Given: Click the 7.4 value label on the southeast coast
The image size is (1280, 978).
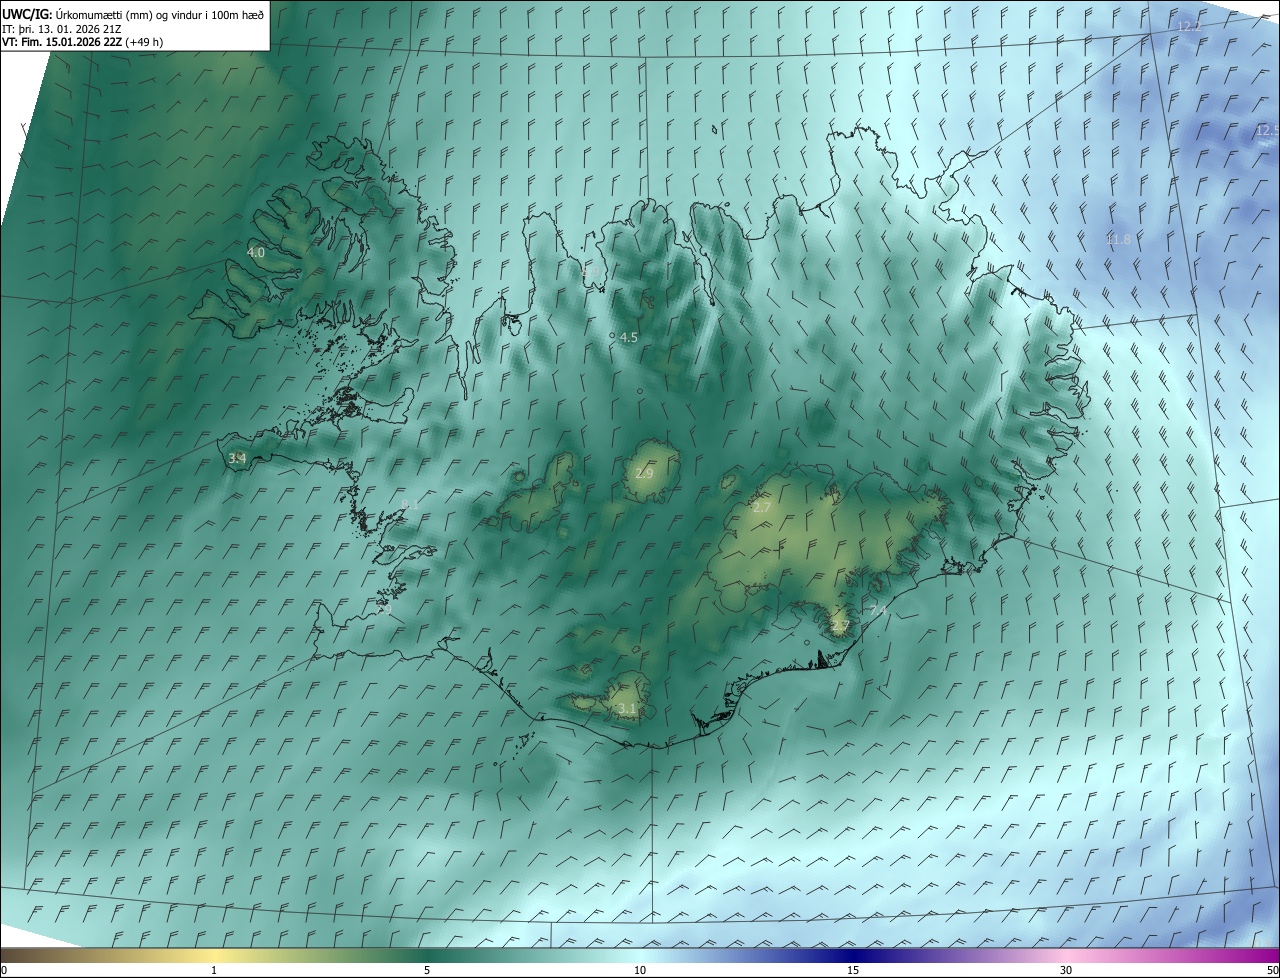Looking at the screenshot, I should pos(878,611).
